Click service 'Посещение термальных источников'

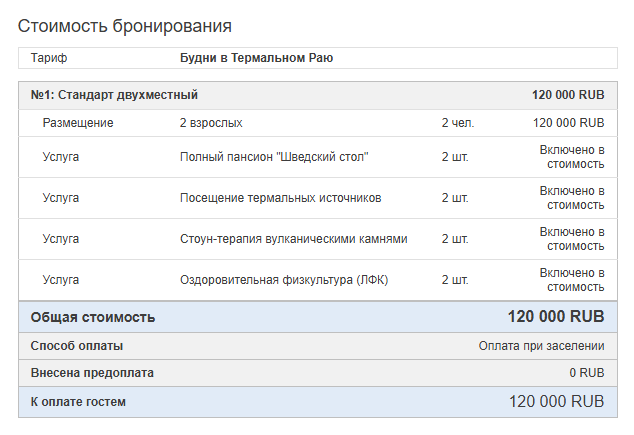(x=281, y=198)
